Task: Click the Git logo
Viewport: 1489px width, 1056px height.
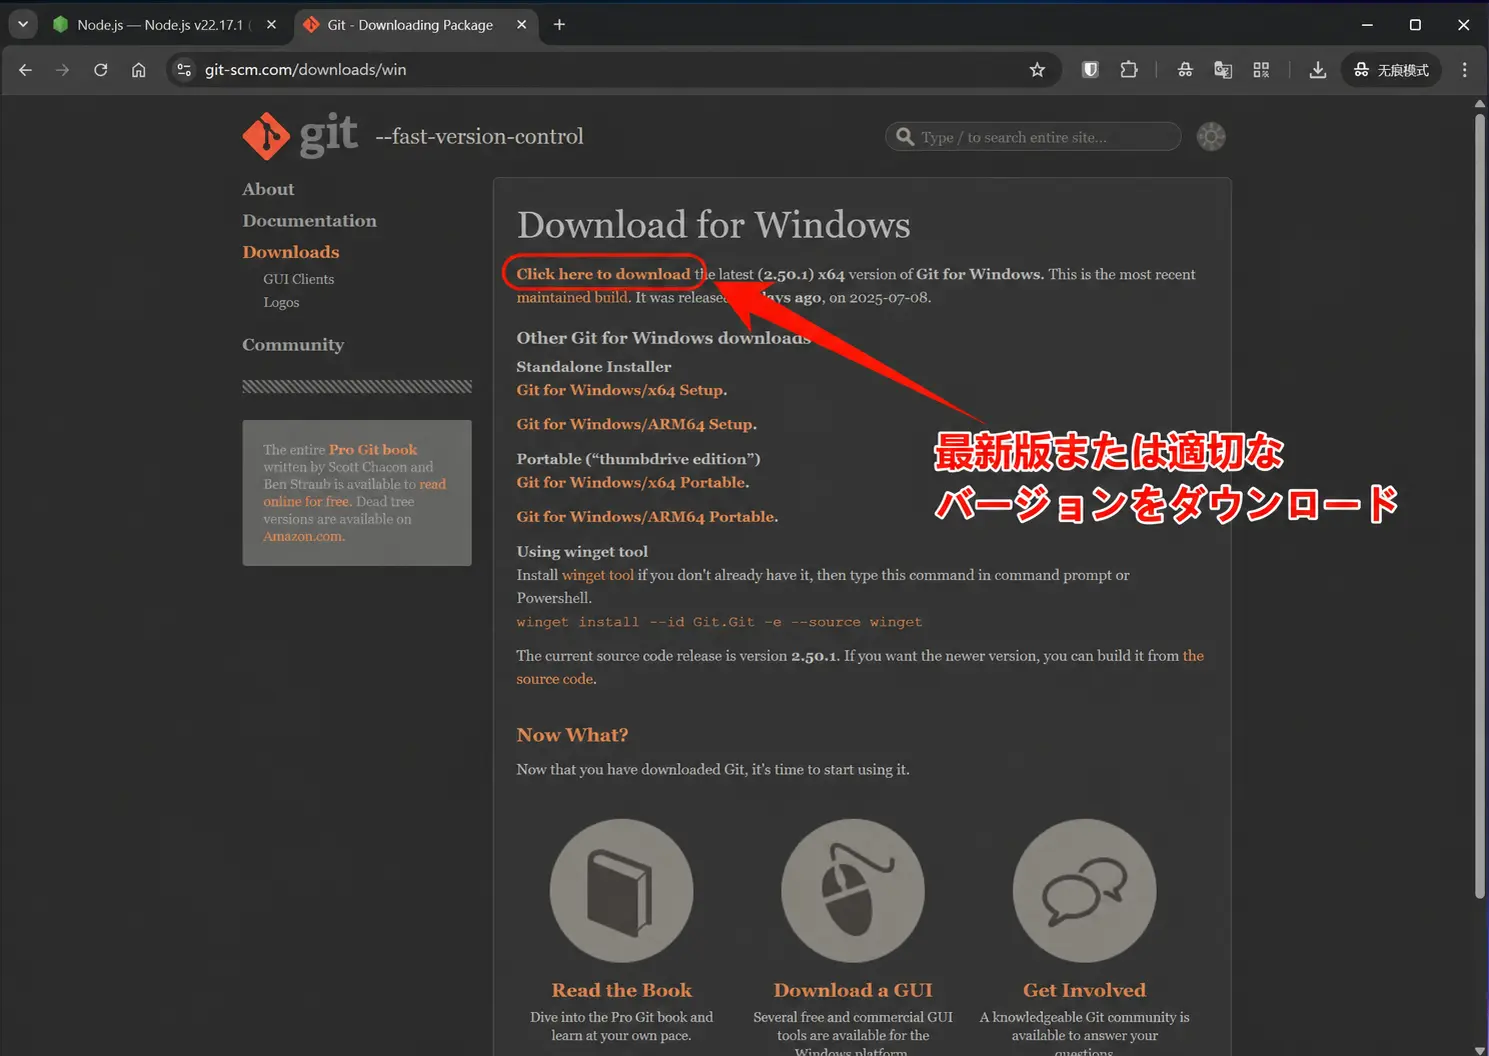Action: pos(300,135)
